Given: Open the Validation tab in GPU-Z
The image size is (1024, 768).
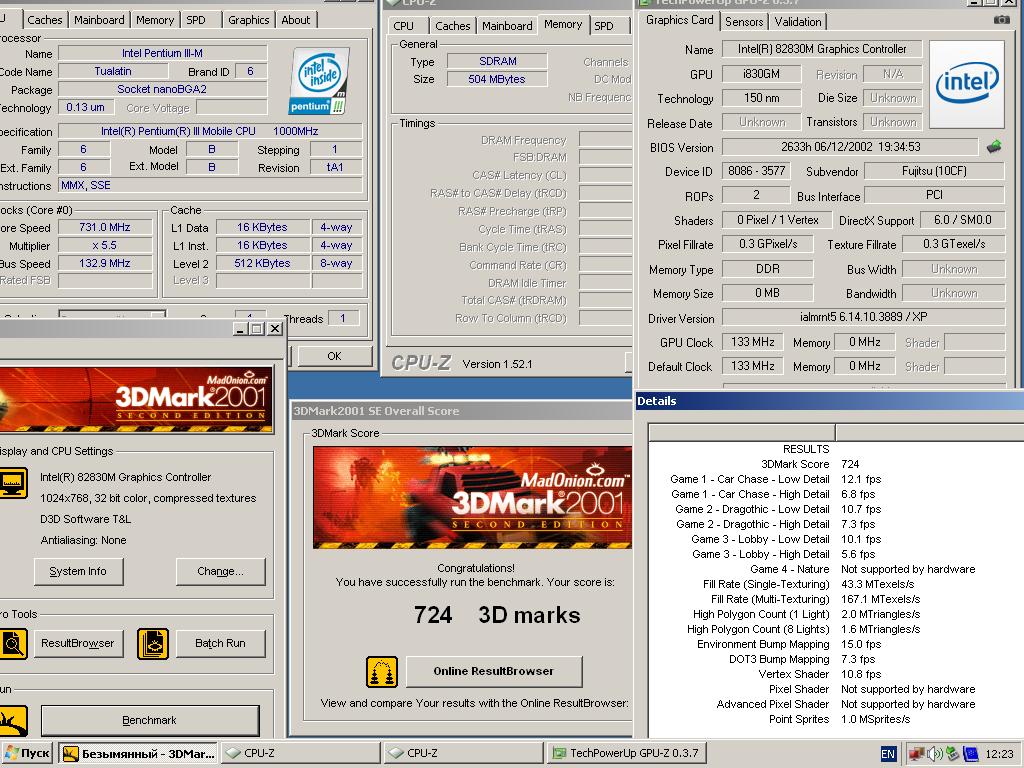Looking at the screenshot, I should coord(797,22).
